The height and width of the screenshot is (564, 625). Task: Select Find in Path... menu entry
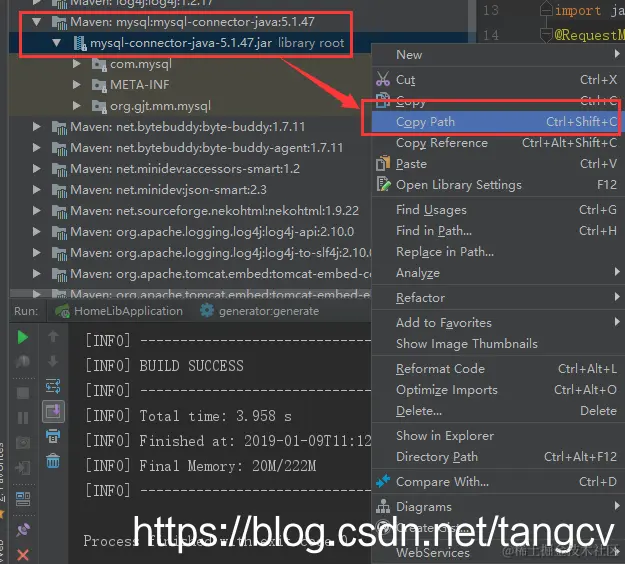tap(498, 231)
